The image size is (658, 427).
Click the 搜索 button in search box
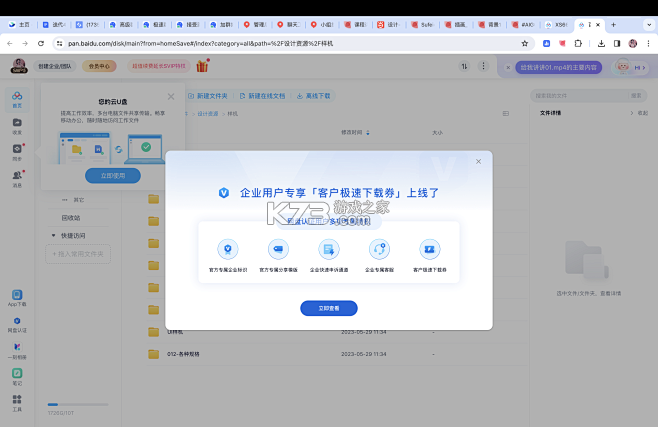tap(636, 96)
